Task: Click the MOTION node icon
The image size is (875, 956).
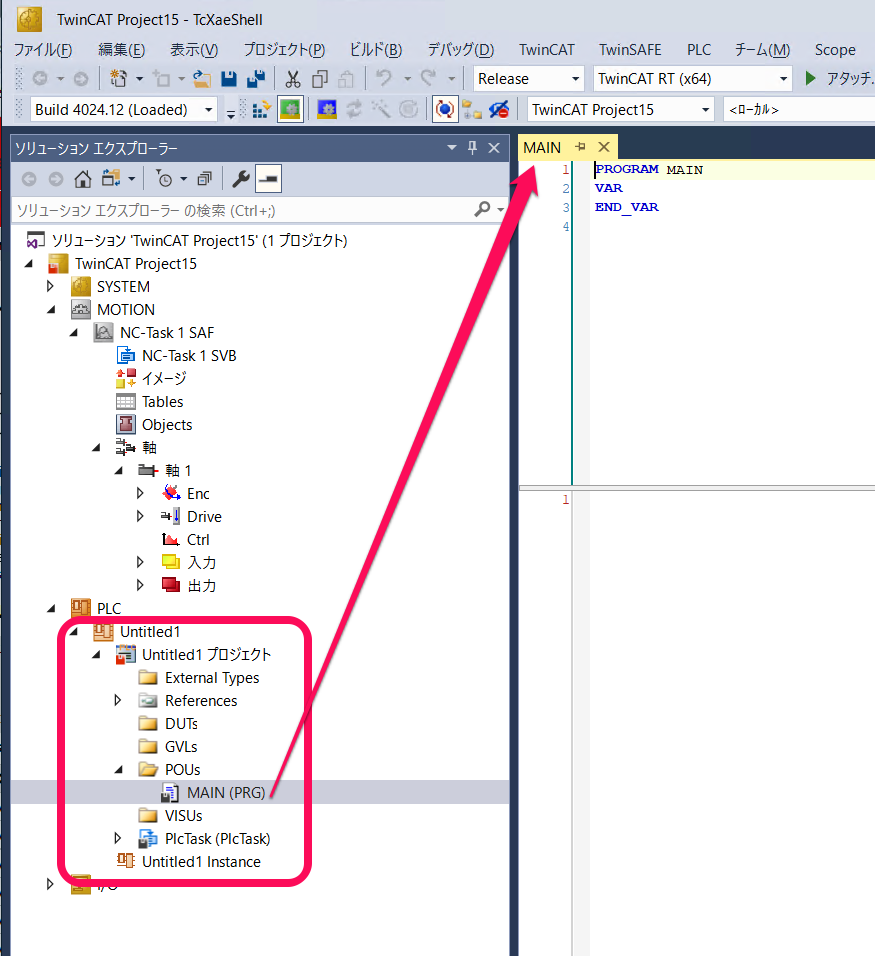Action: pyautogui.click(x=80, y=310)
